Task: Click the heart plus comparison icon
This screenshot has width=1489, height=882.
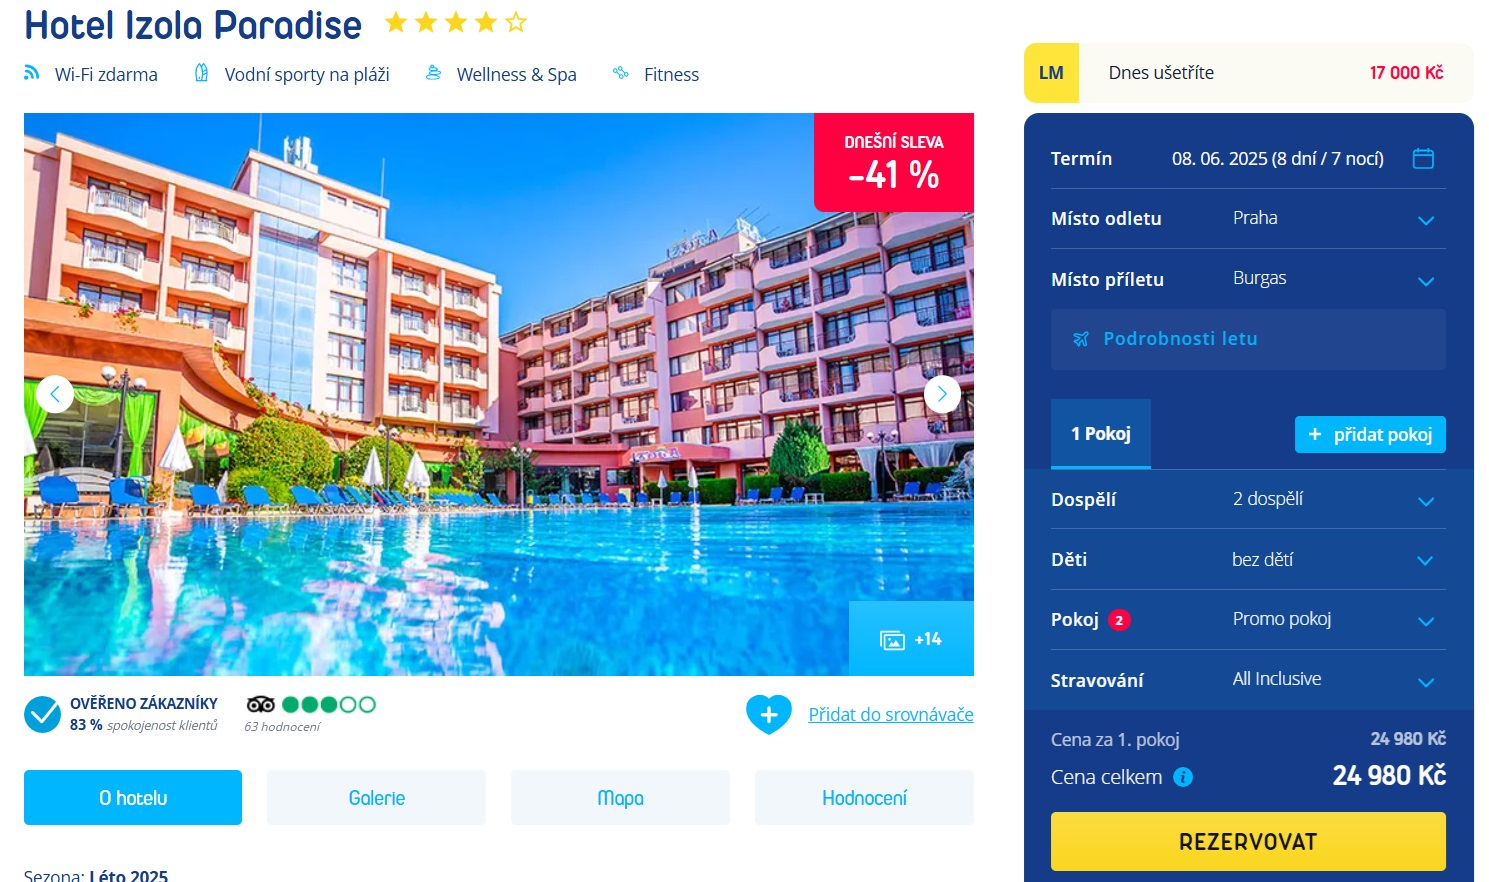Action: tap(769, 714)
